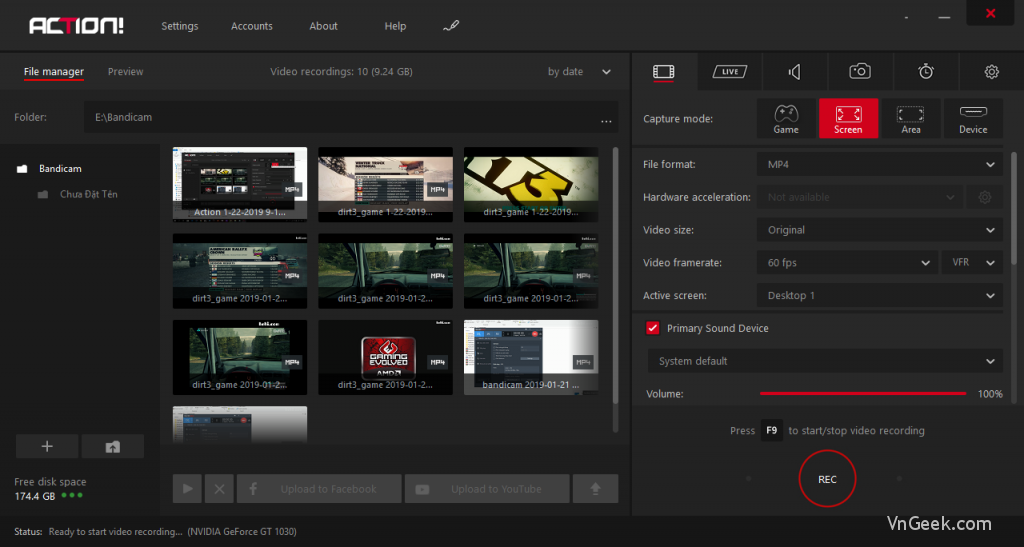Minimize the Action! window
This screenshot has width=1024, height=547.
point(944,18)
